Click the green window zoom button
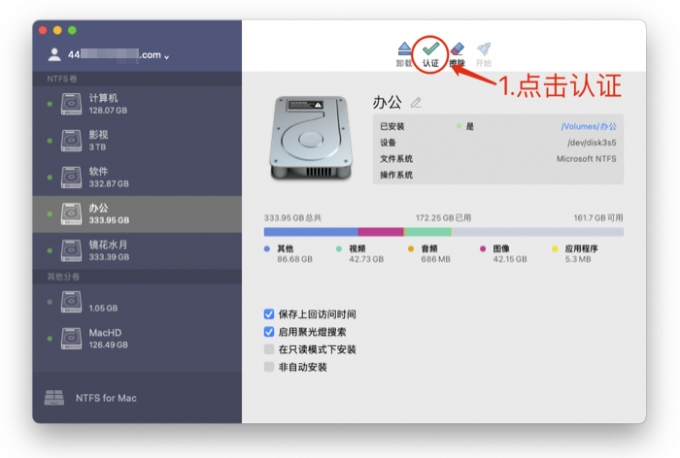 click(x=72, y=30)
